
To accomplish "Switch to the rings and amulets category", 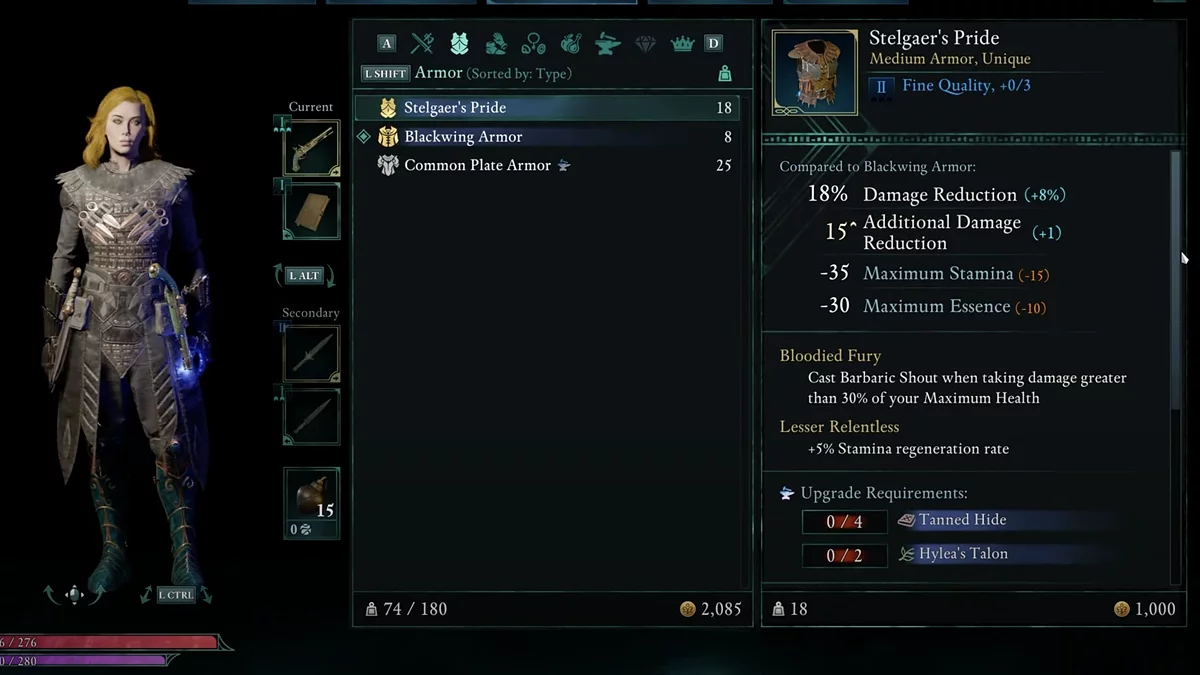I will click(534, 43).
